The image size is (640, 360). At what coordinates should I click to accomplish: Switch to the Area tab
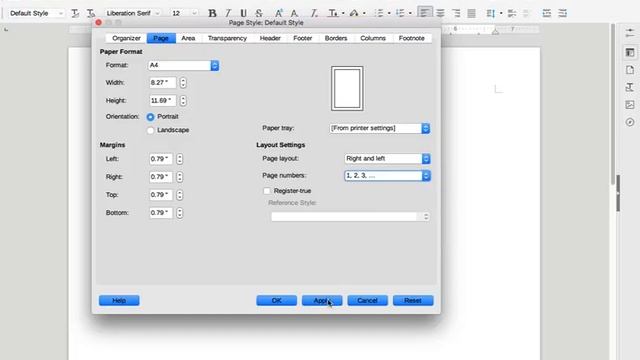pos(188,38)
